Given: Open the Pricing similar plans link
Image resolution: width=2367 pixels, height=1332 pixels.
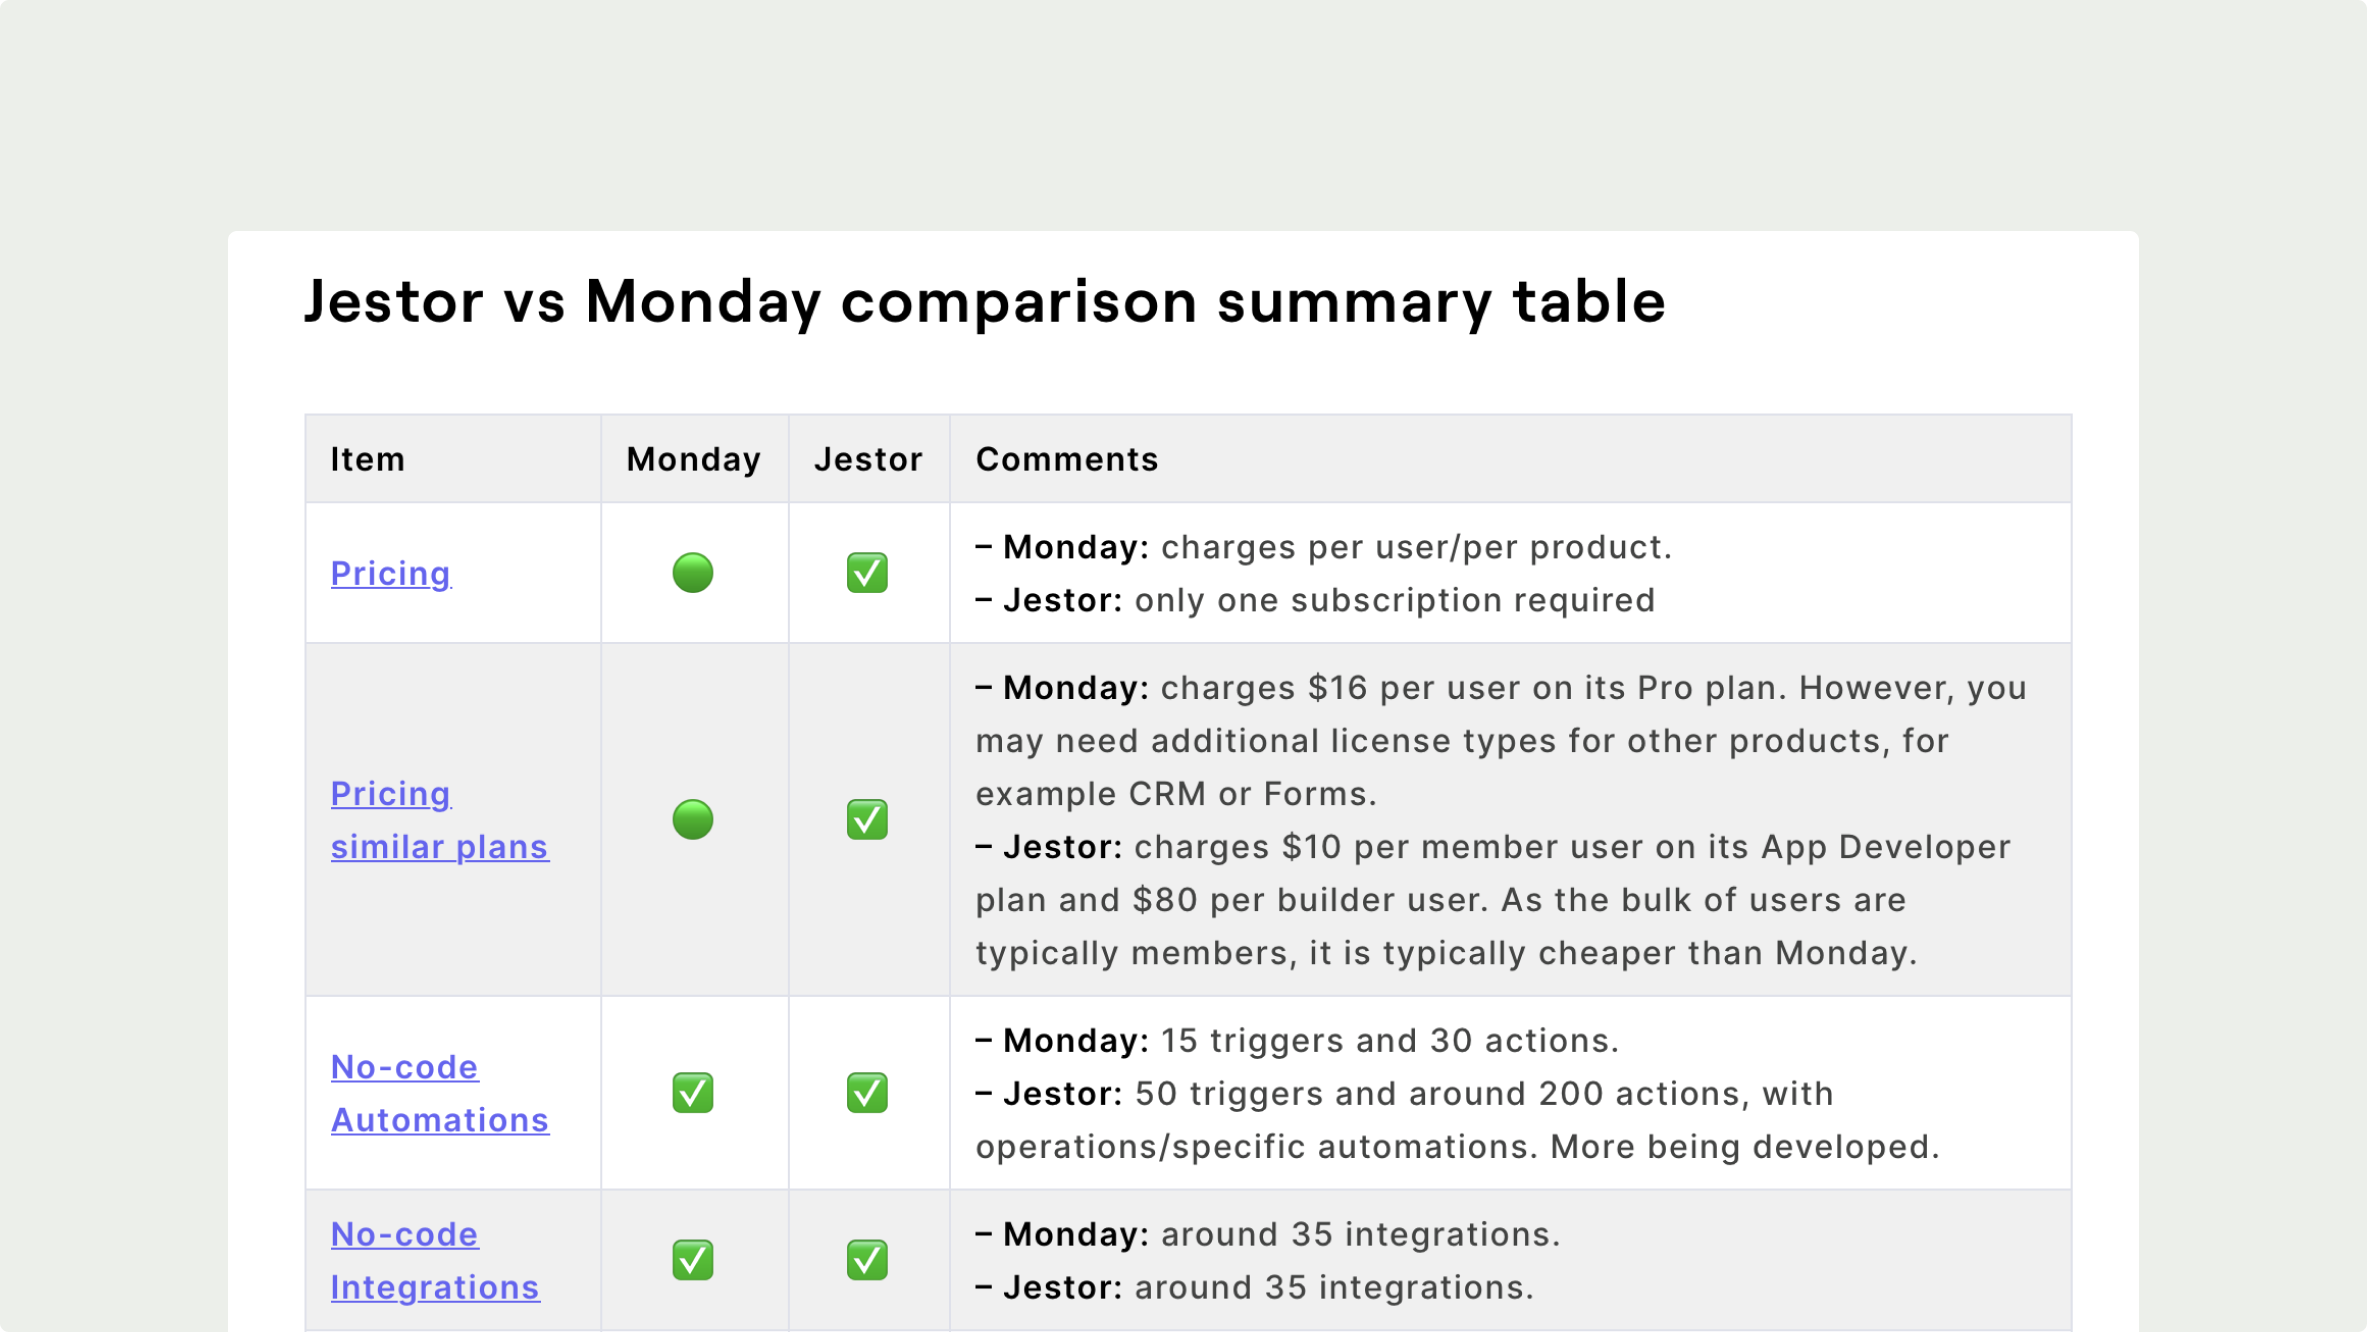Looking at the screenshot, I should point(440,820).
